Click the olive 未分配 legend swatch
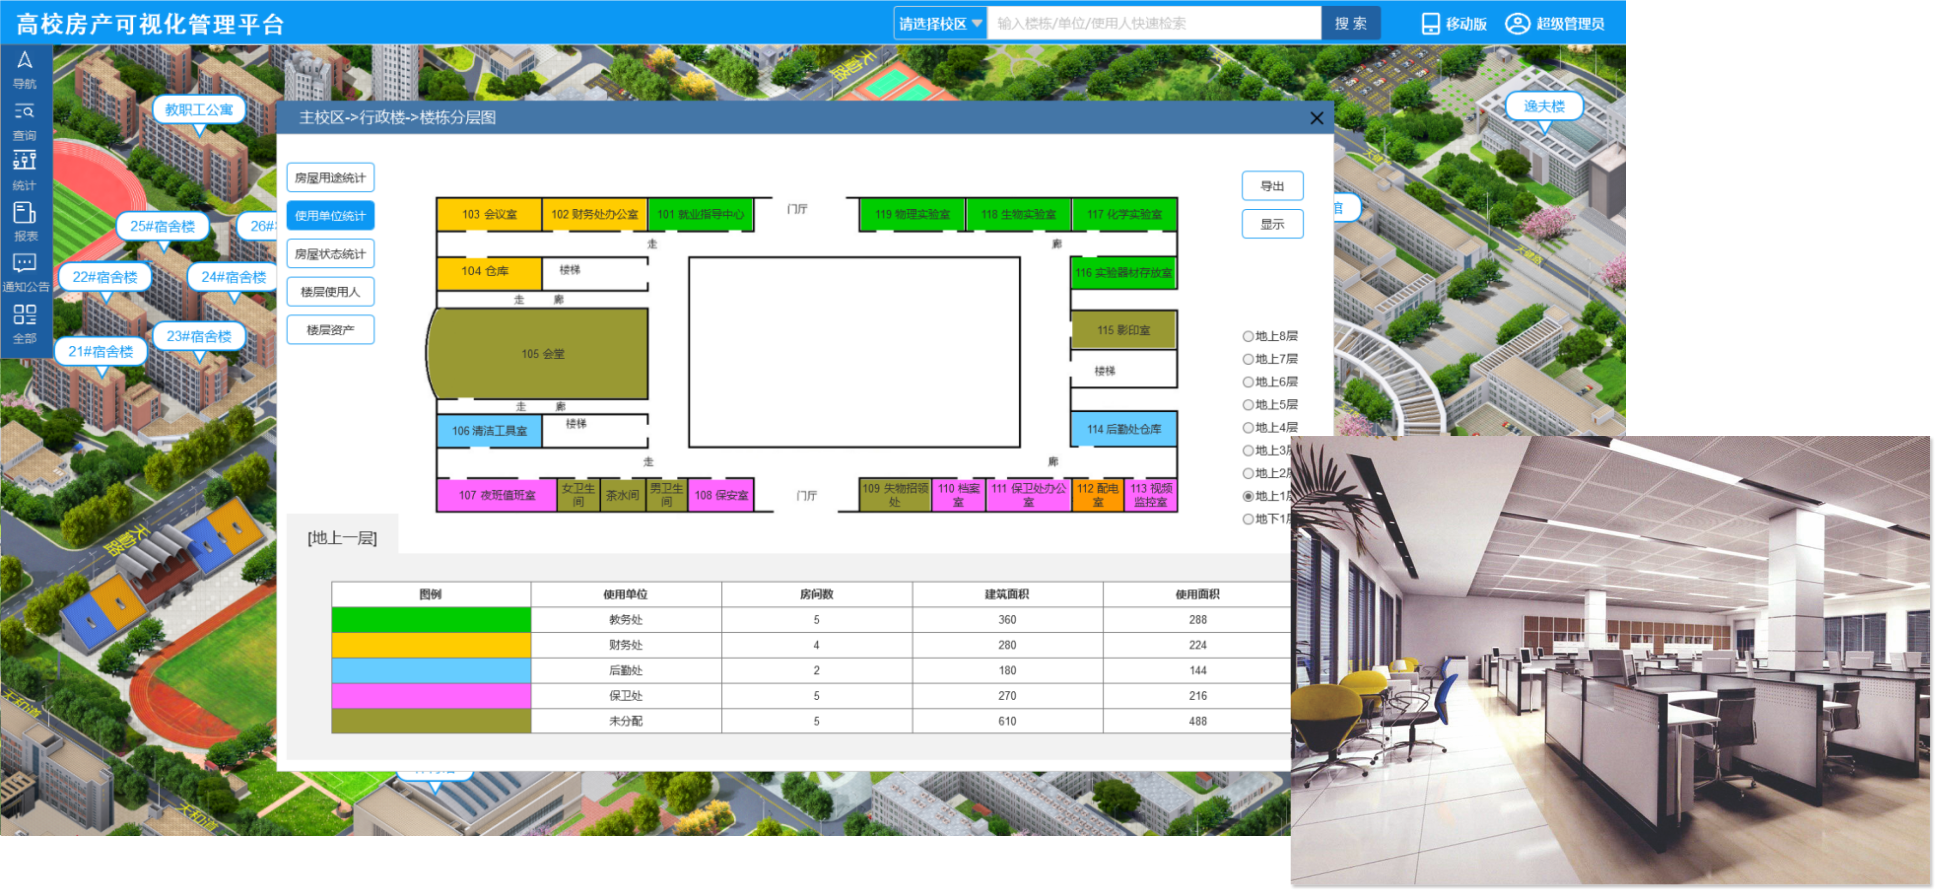This screenshot has width=1935, height=890. 431,721
